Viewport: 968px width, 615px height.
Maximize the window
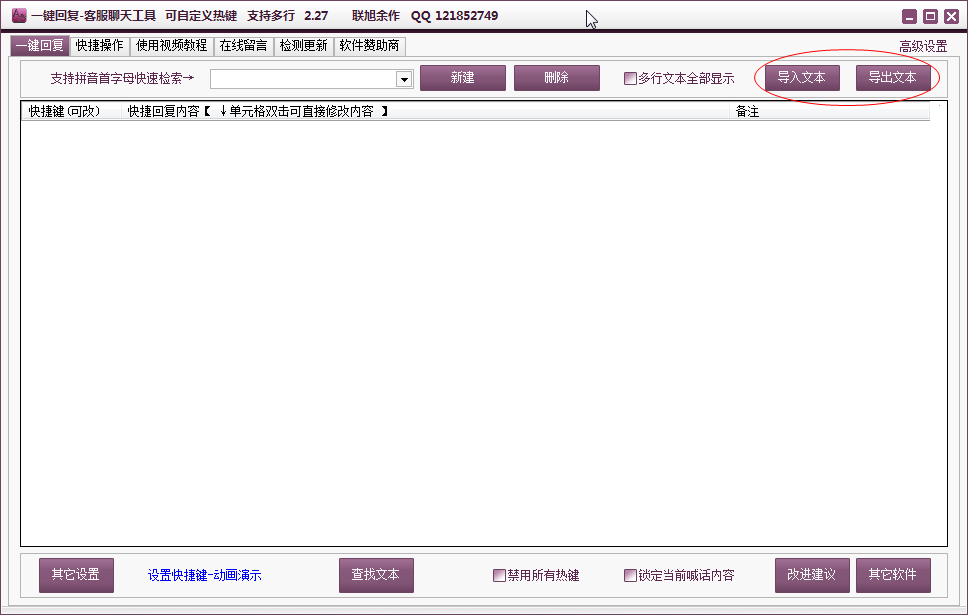(x=930, y=17)
